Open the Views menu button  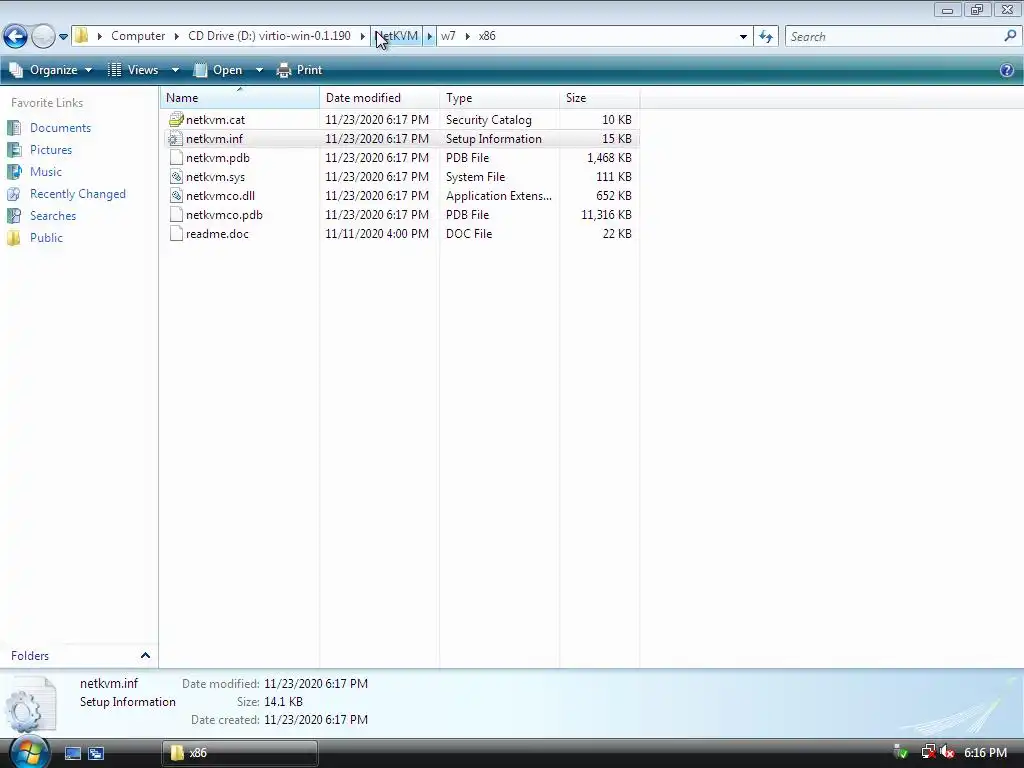[135, 70]
